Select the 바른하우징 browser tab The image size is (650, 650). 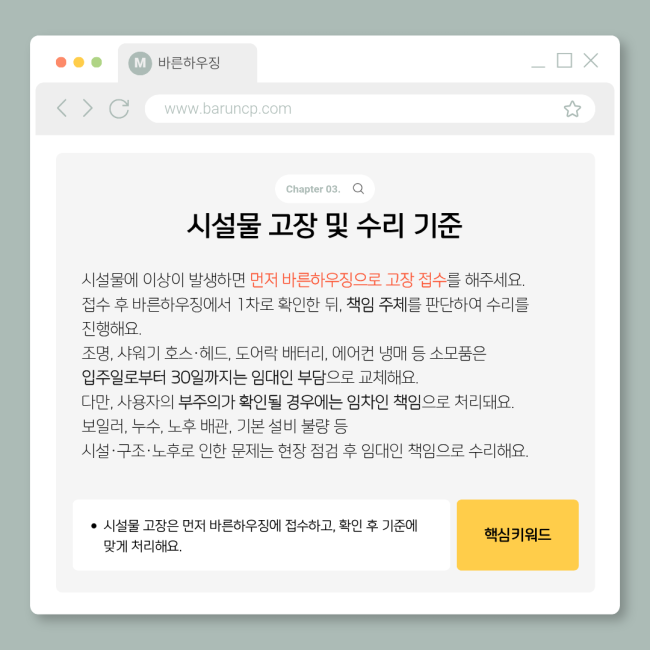pyautogui.click(x=187, y=63)
